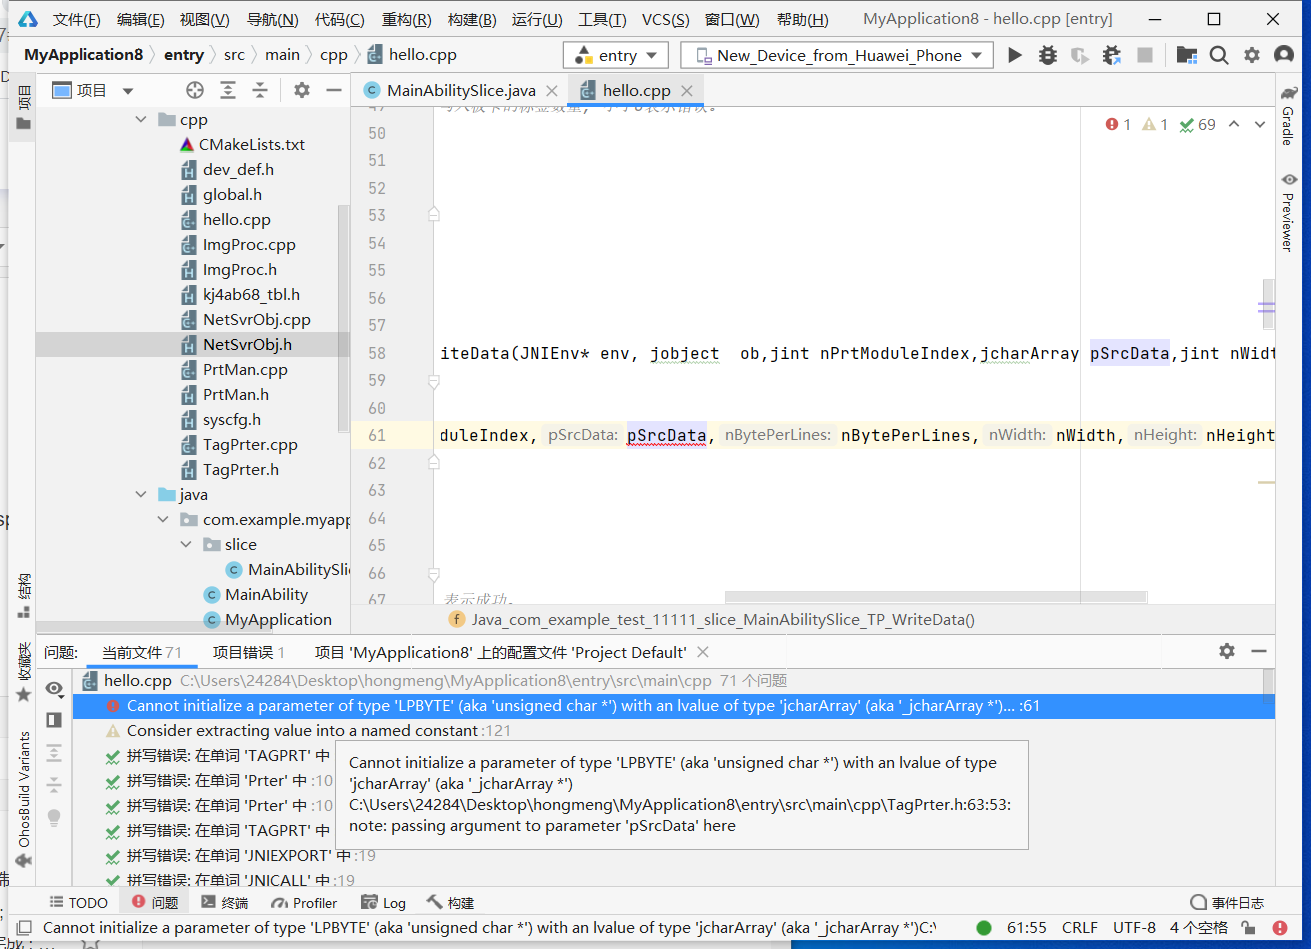Image resolution: width=1311 pixels, height=949 pixels.
Task: Click the quick-fix bulb in problems sidebar
Action: click(x=54, y=817)
